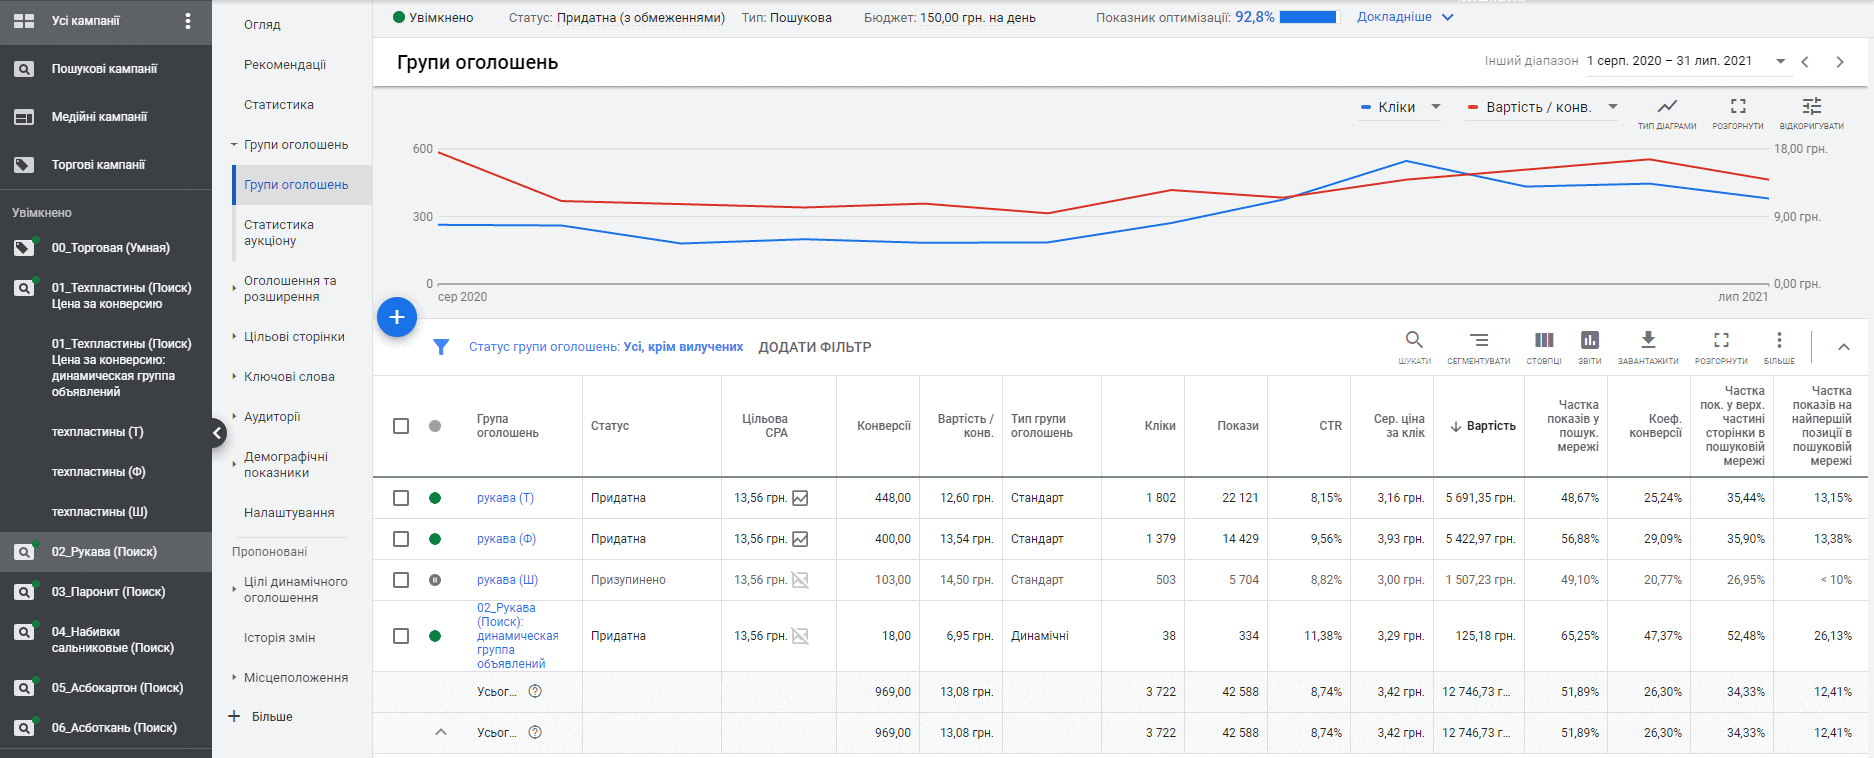Open Ключові слова in side menu
Image resolution: width=1874 pixels, height=758 pixels.
click(289, 377)
